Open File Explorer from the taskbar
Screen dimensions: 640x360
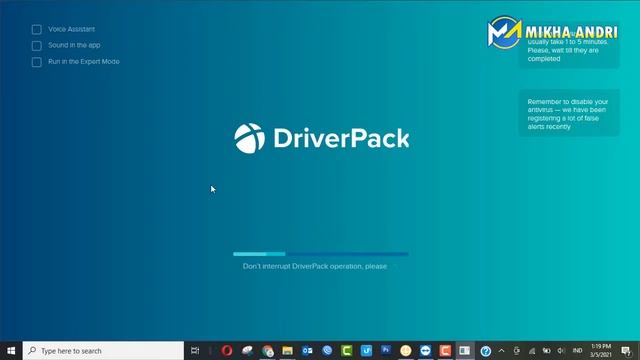click(287, 351)
